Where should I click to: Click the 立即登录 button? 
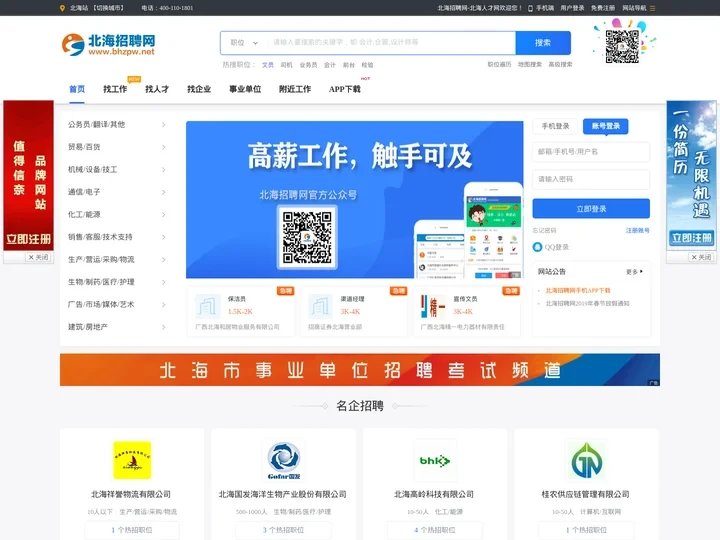(x=591, y=208)
